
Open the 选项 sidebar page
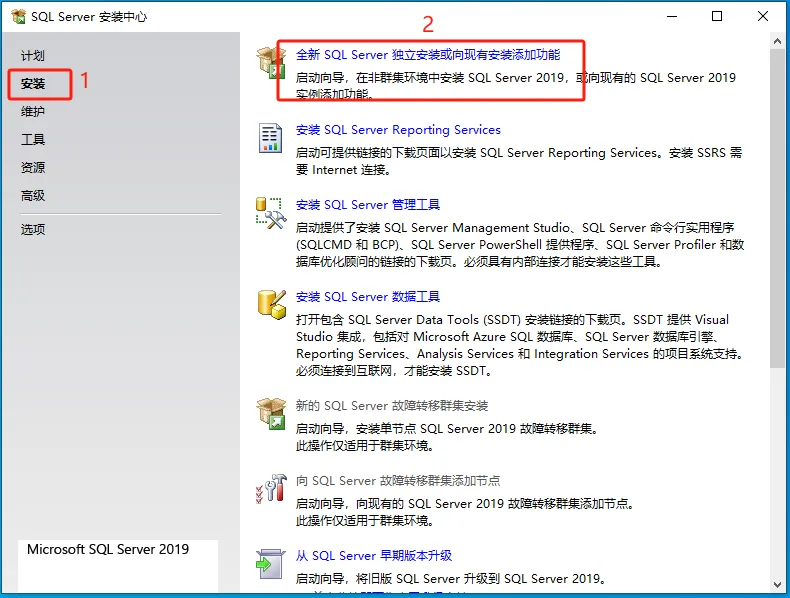click(33, 230)
